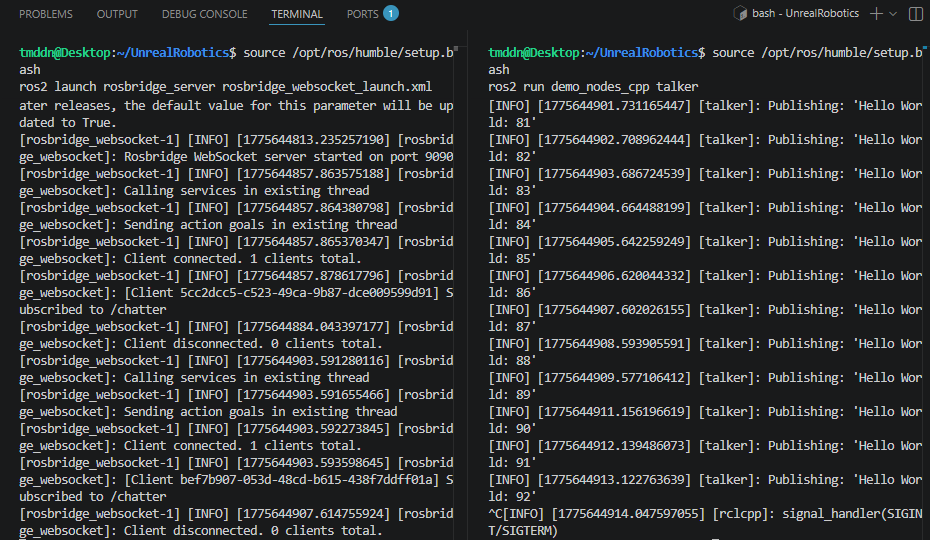Click the left pane's ~/UnrealRobotics prompt path
This screenshot has width=930, height=540.
pos(173,53)
